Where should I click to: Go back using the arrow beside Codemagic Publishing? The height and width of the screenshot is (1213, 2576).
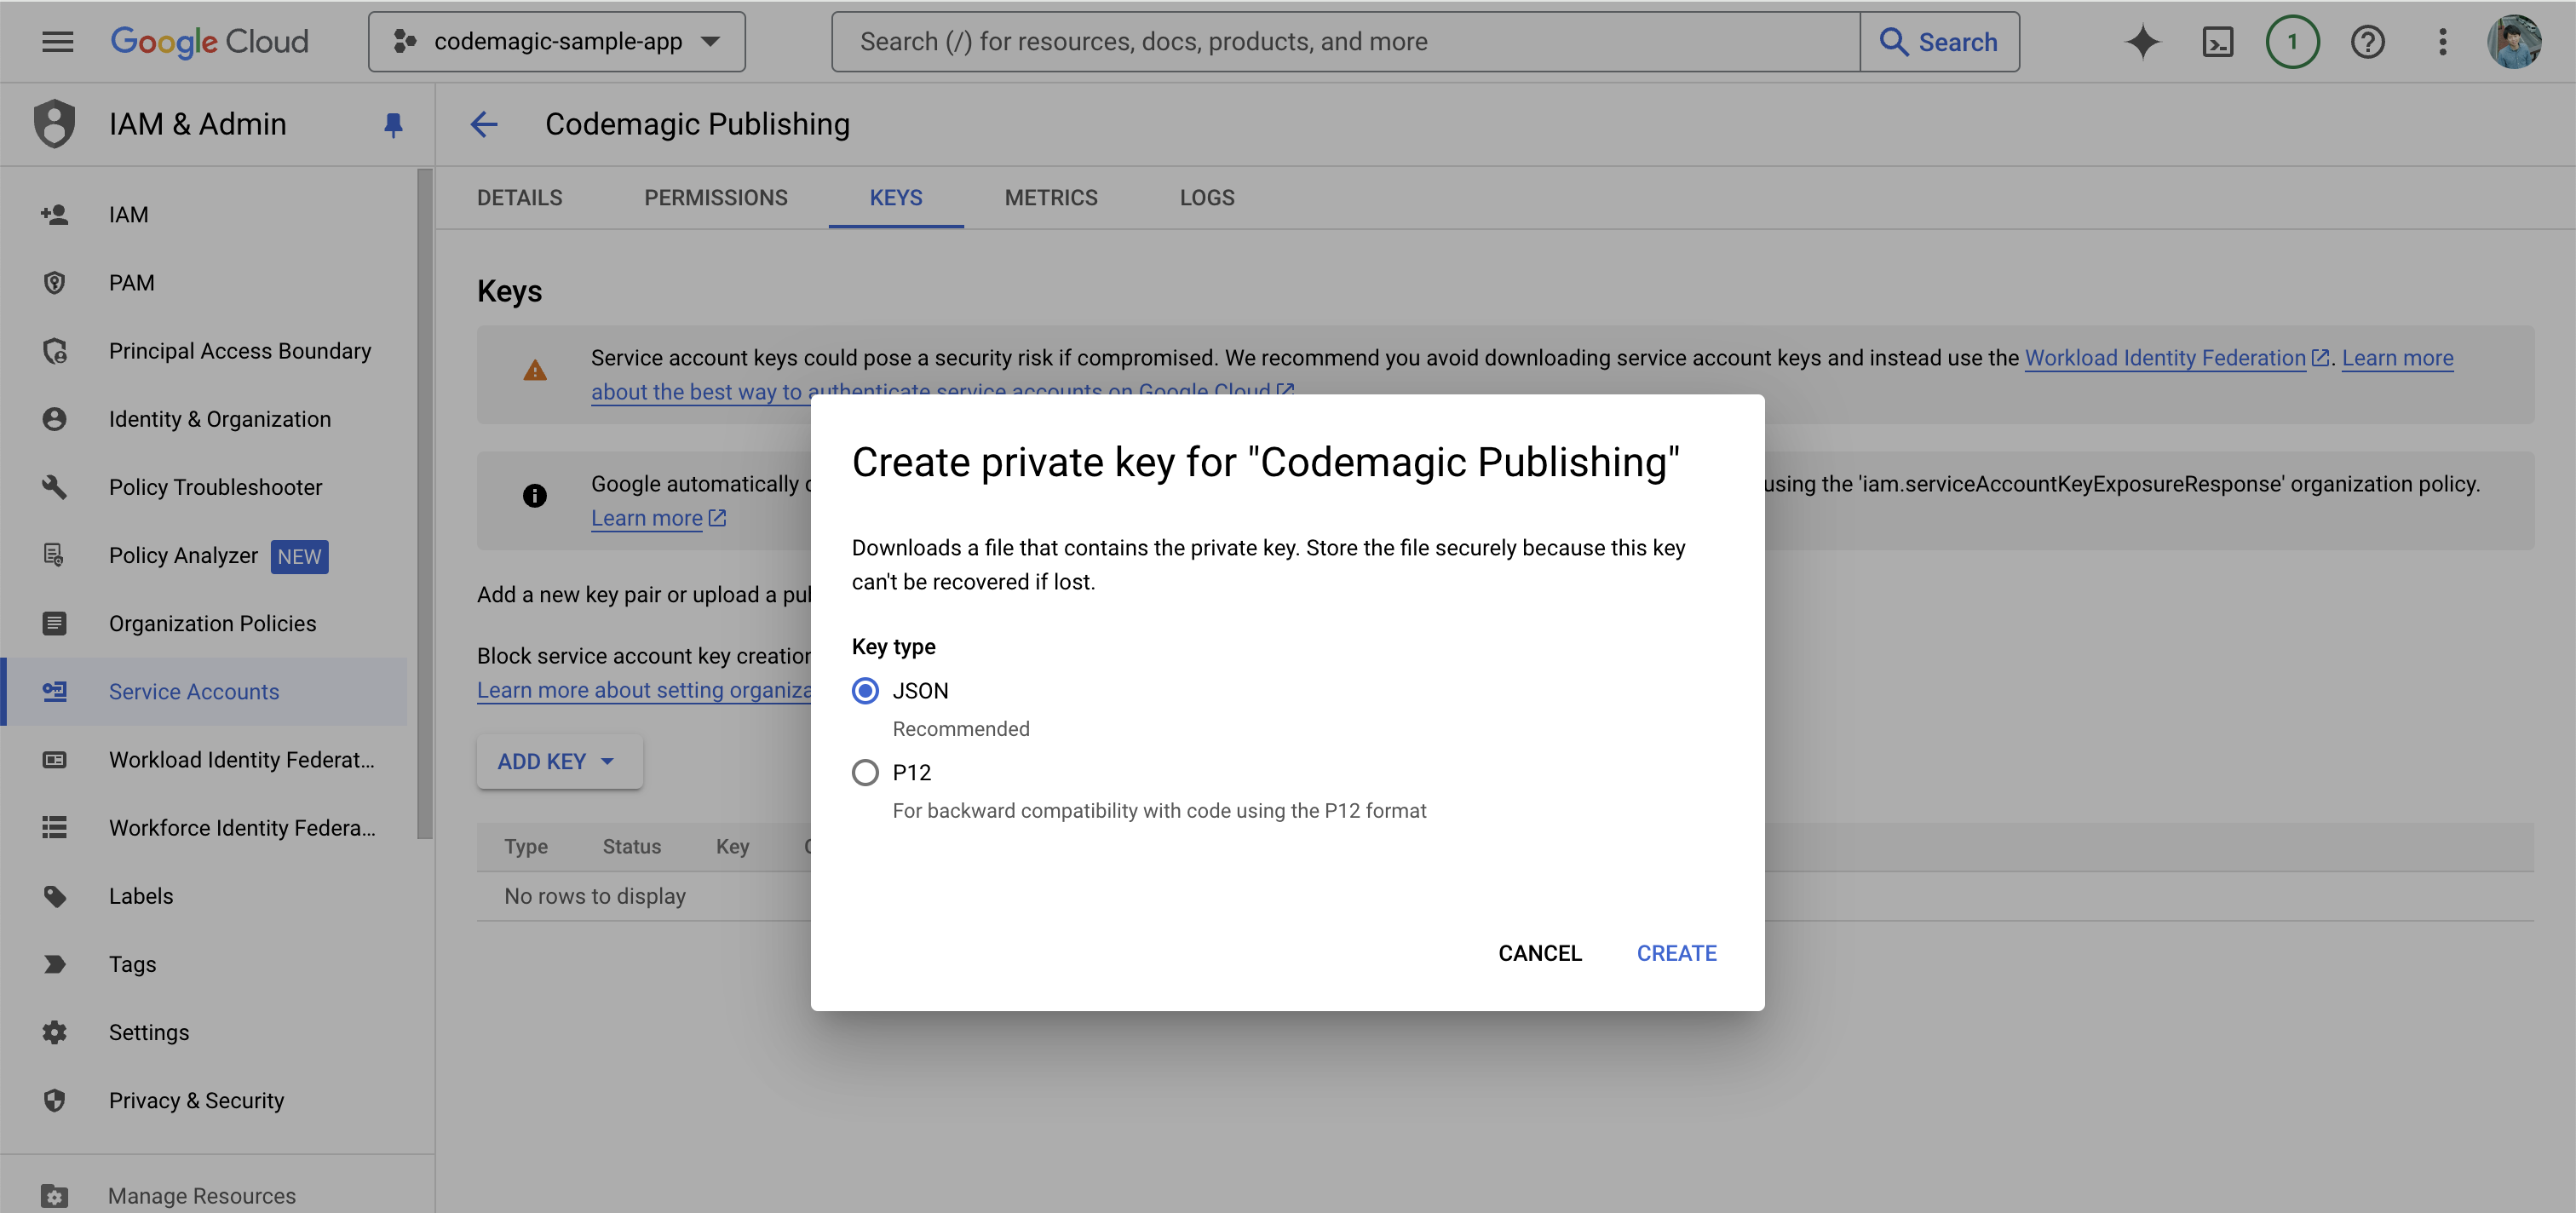coord(484,124)
